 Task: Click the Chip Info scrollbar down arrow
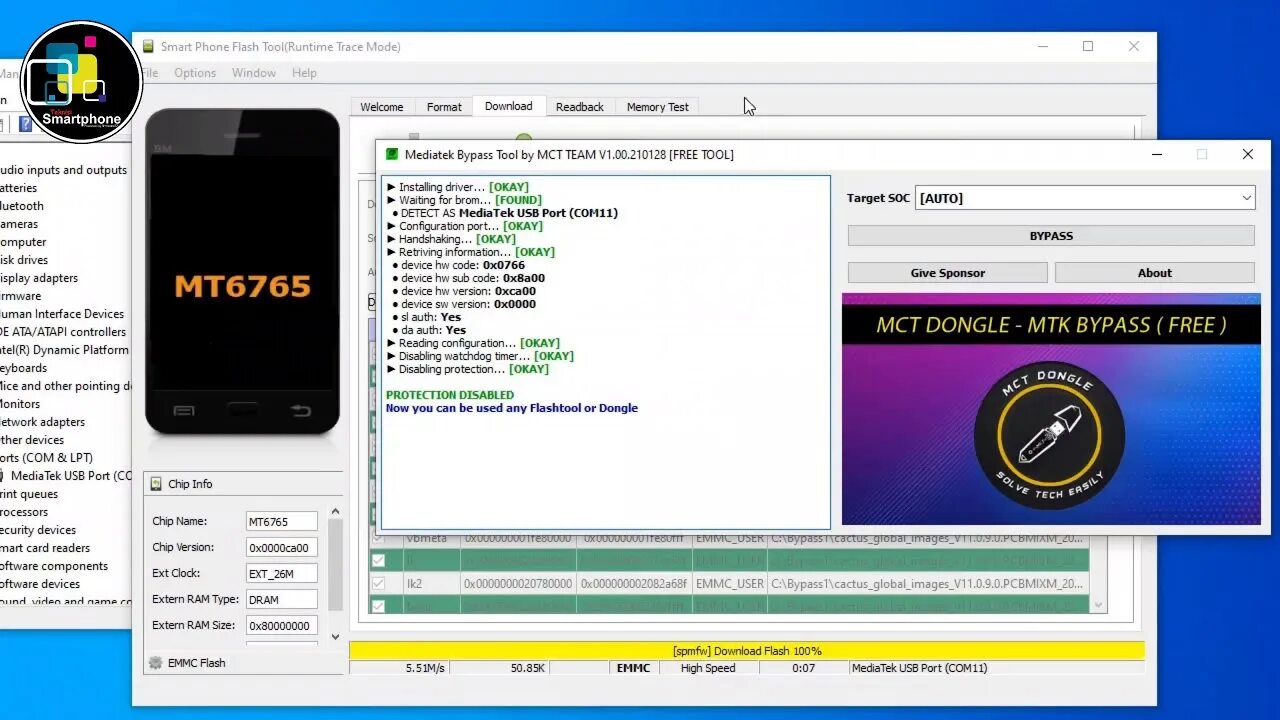click(x=335, y=636)
